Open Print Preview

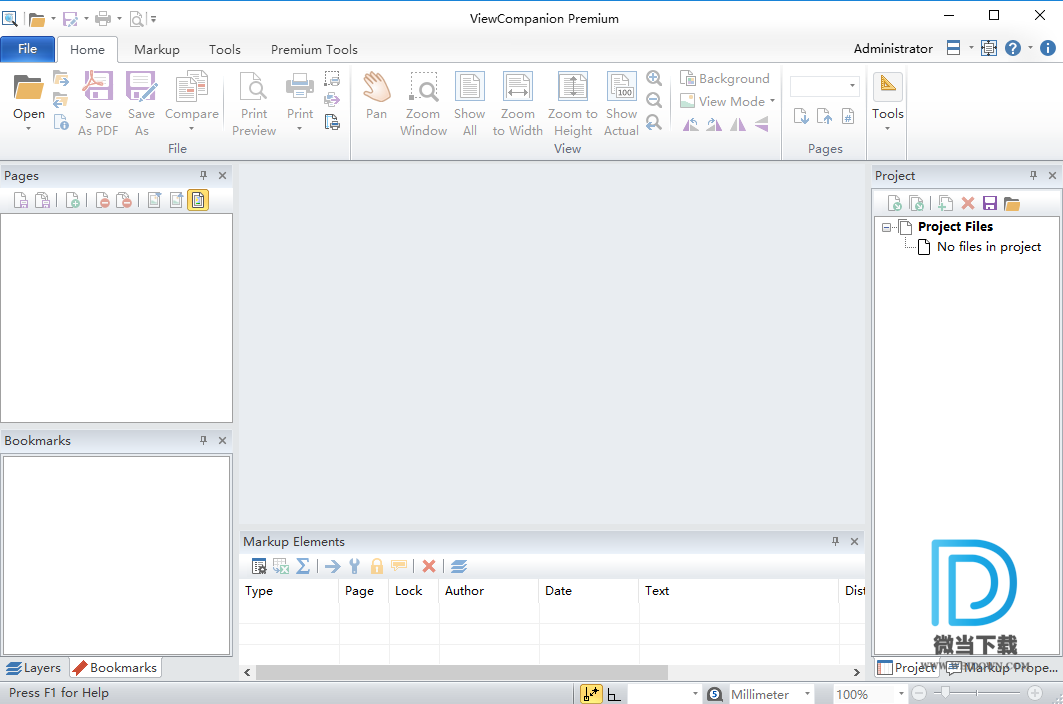pyautogui.click(x=254, y=103)
